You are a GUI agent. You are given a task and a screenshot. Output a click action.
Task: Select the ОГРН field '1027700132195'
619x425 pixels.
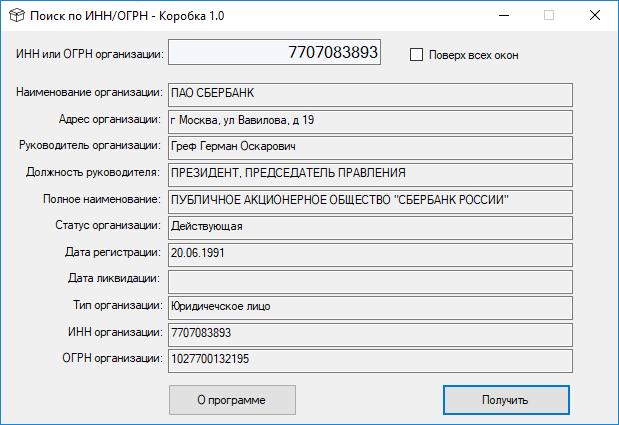click(x=370, y=361)
